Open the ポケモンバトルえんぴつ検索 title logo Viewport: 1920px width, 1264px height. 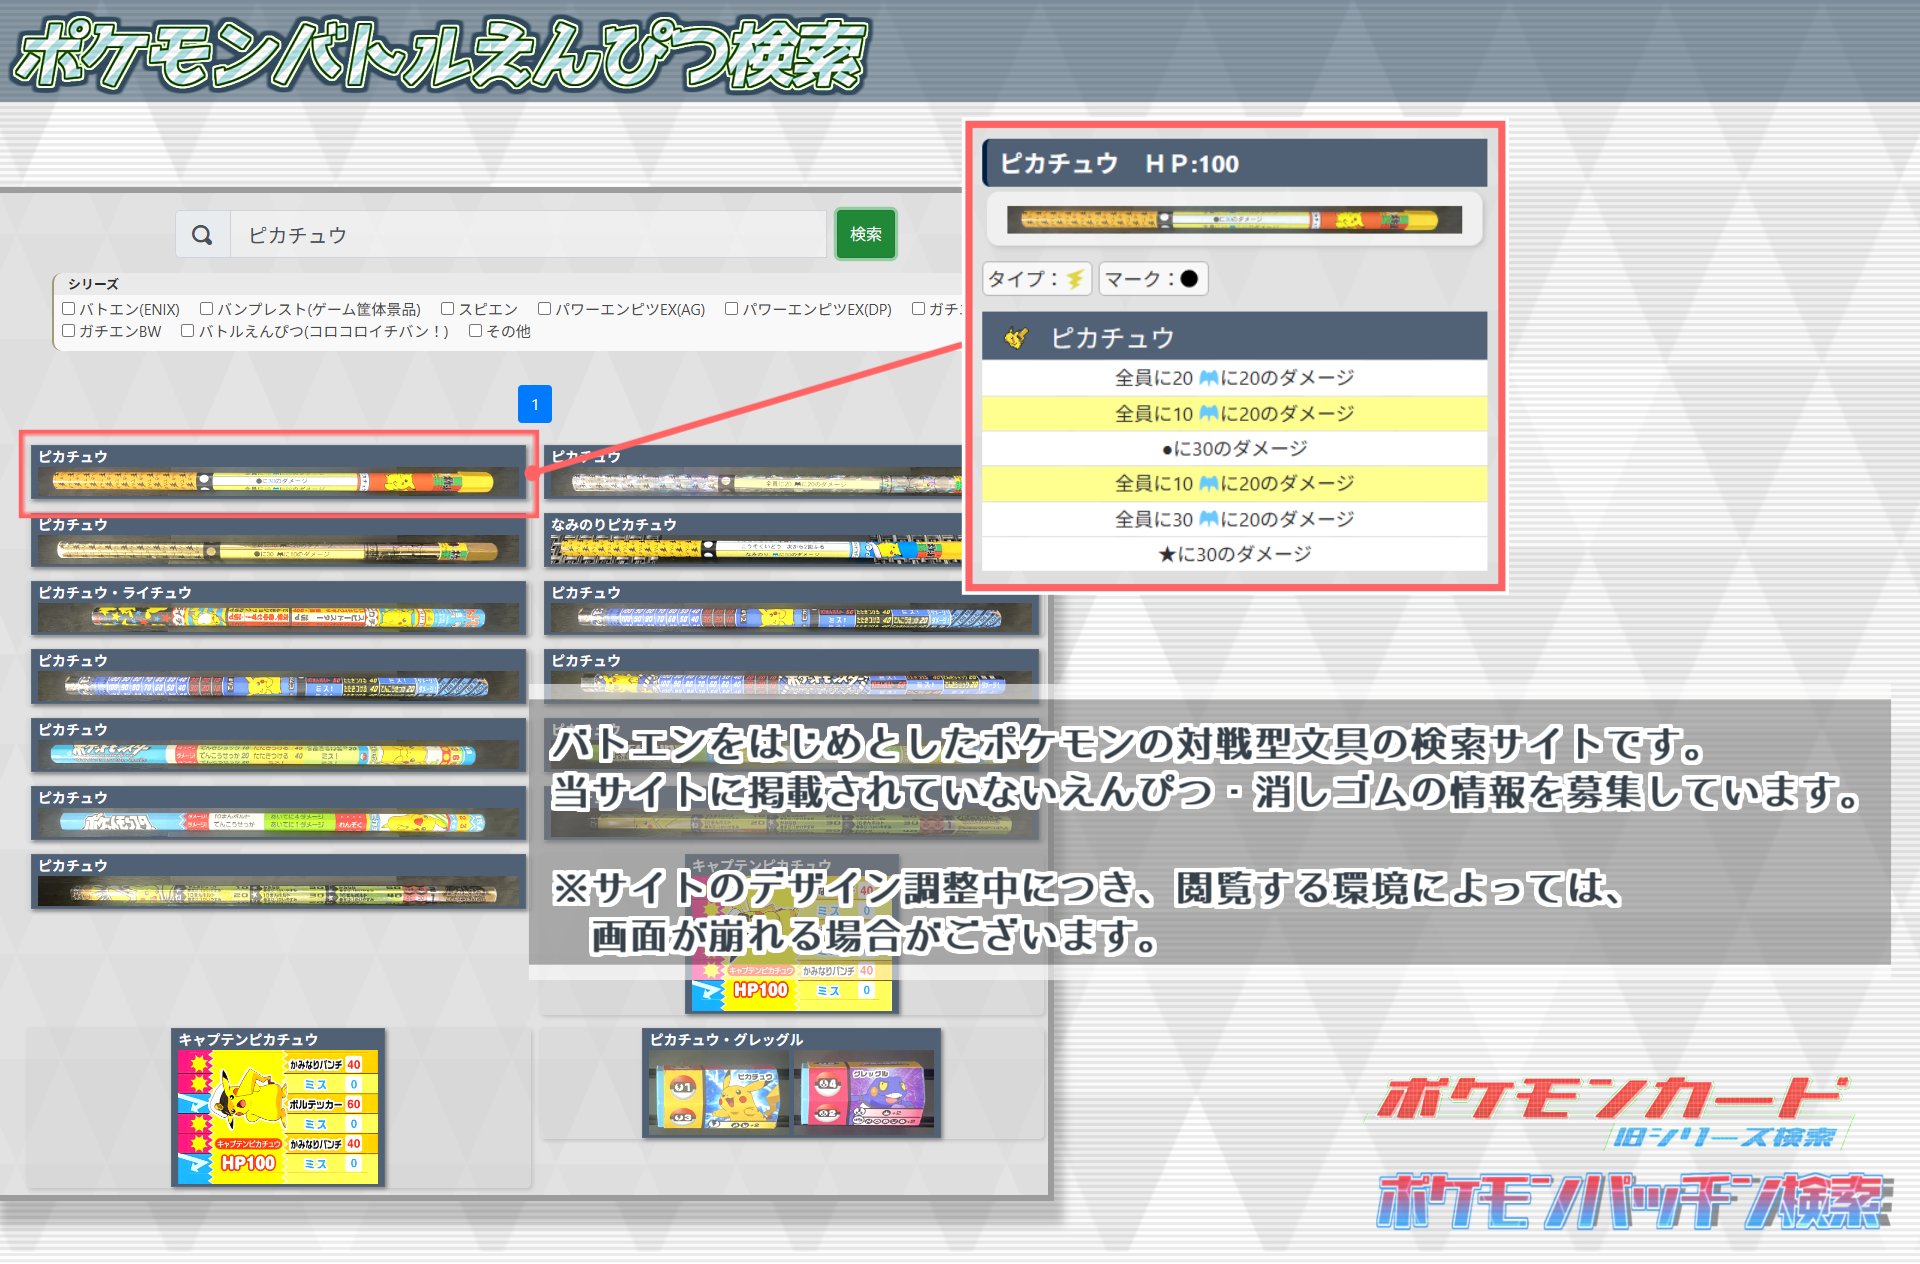440,55
